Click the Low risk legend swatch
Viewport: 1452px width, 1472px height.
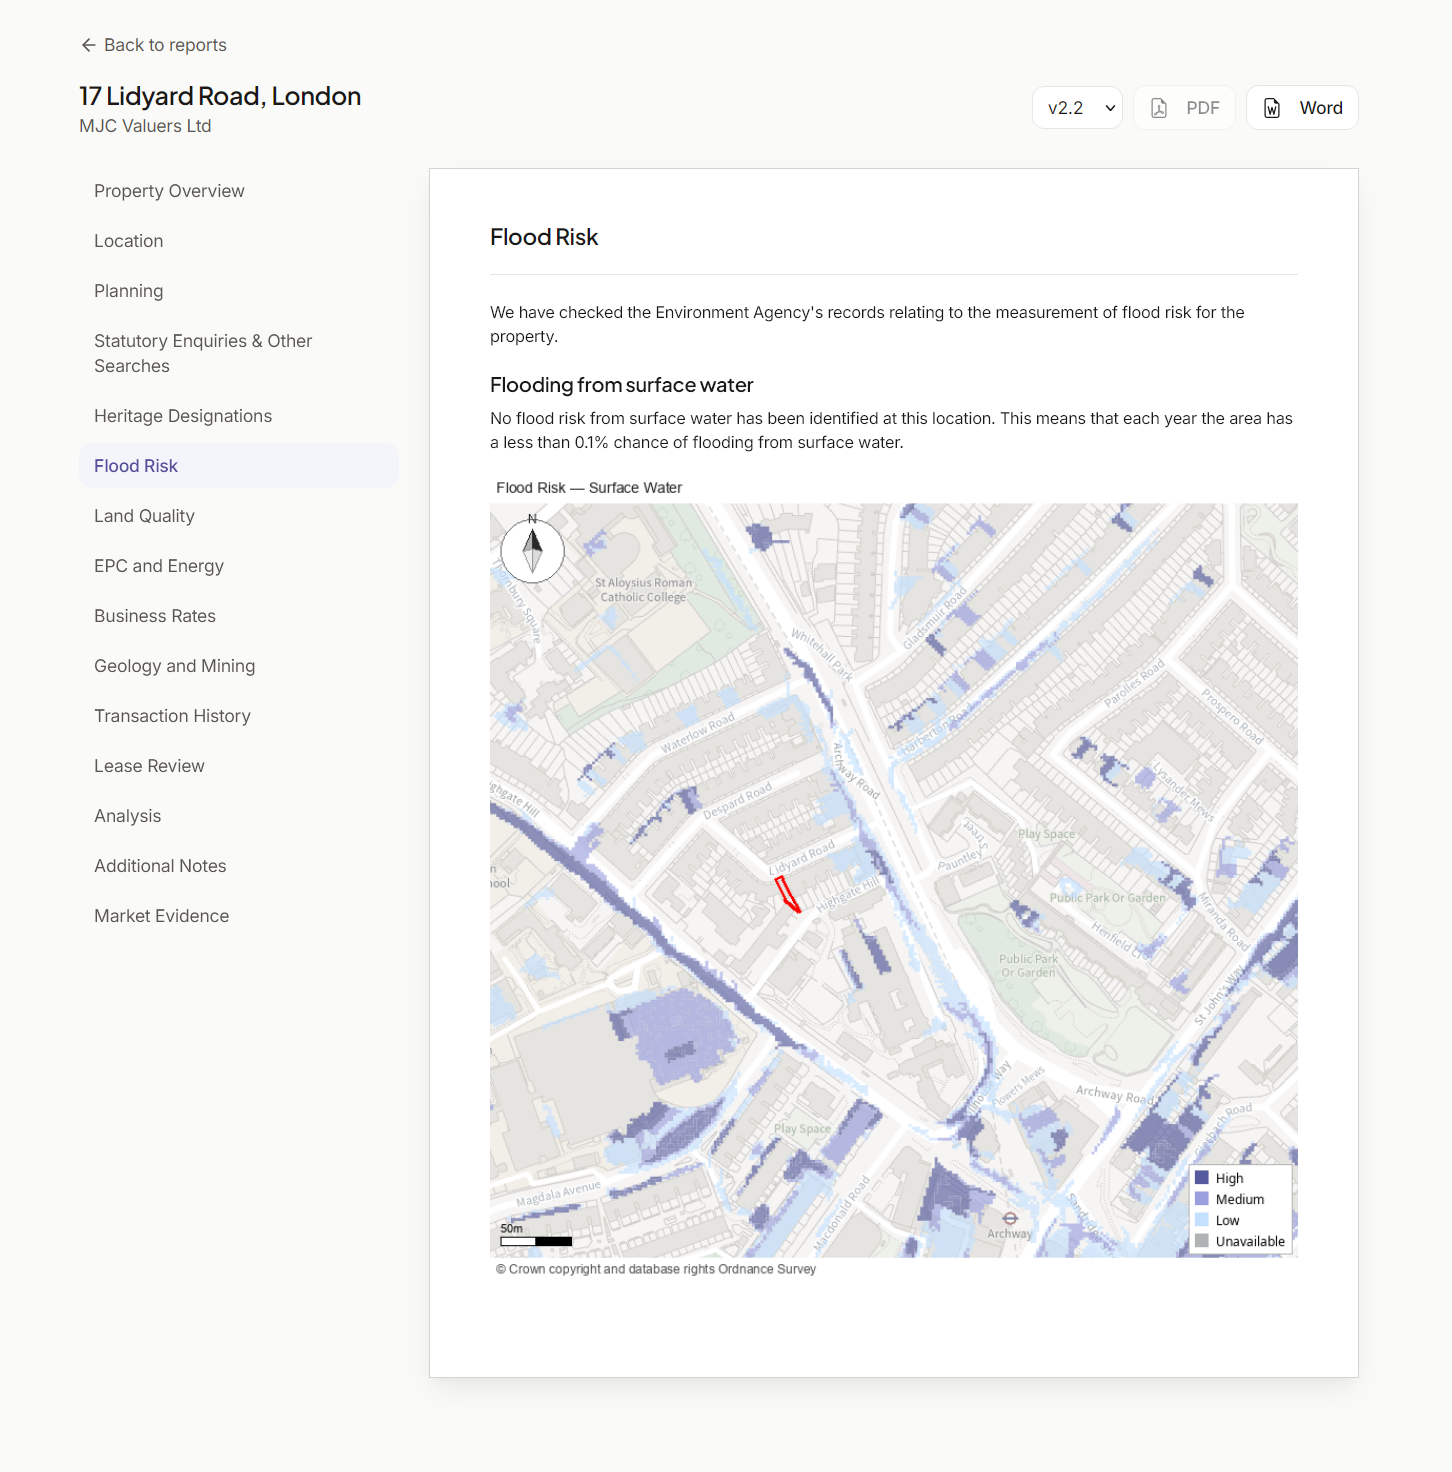tap(1202, 1220)
